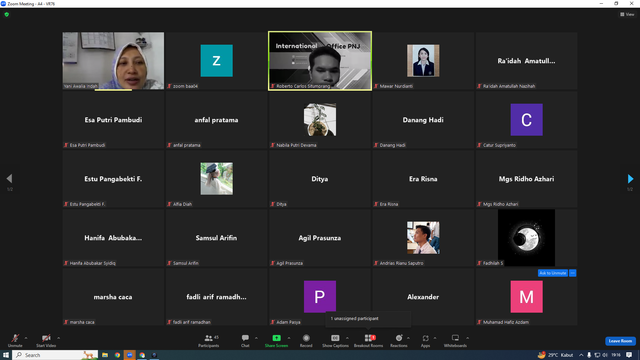Open File Explorer from the taskbar
This screenshot has height=360, width=640.
pyautogui.click(x=105, y=355)
